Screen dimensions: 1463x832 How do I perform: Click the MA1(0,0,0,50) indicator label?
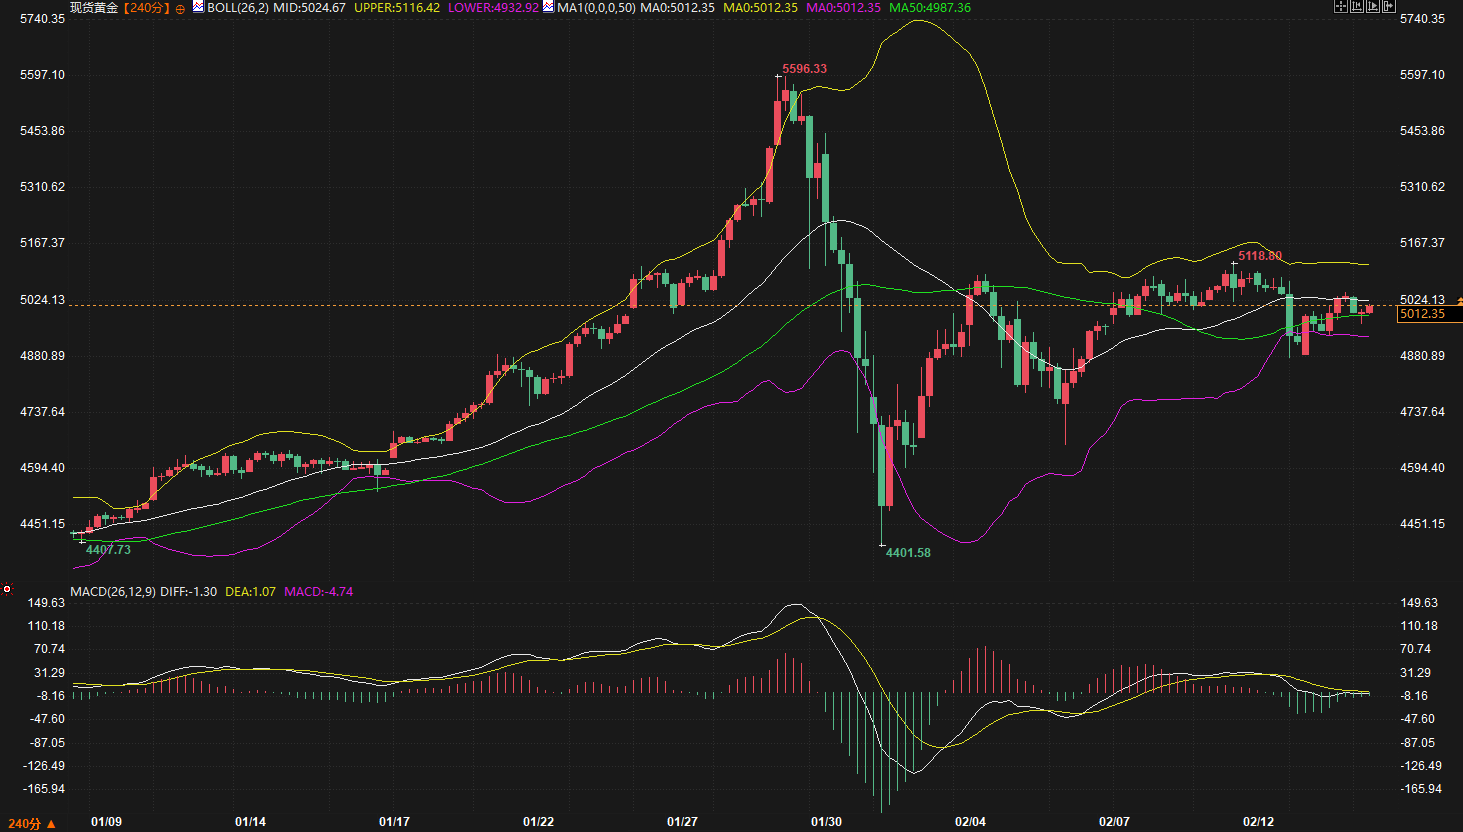pos(597,7)
